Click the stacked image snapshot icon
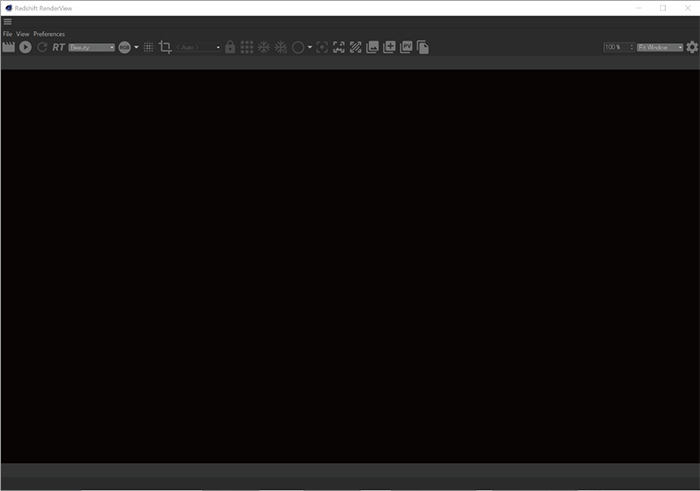Viewport: 700px width, 491px height. [x=372, y=47]
